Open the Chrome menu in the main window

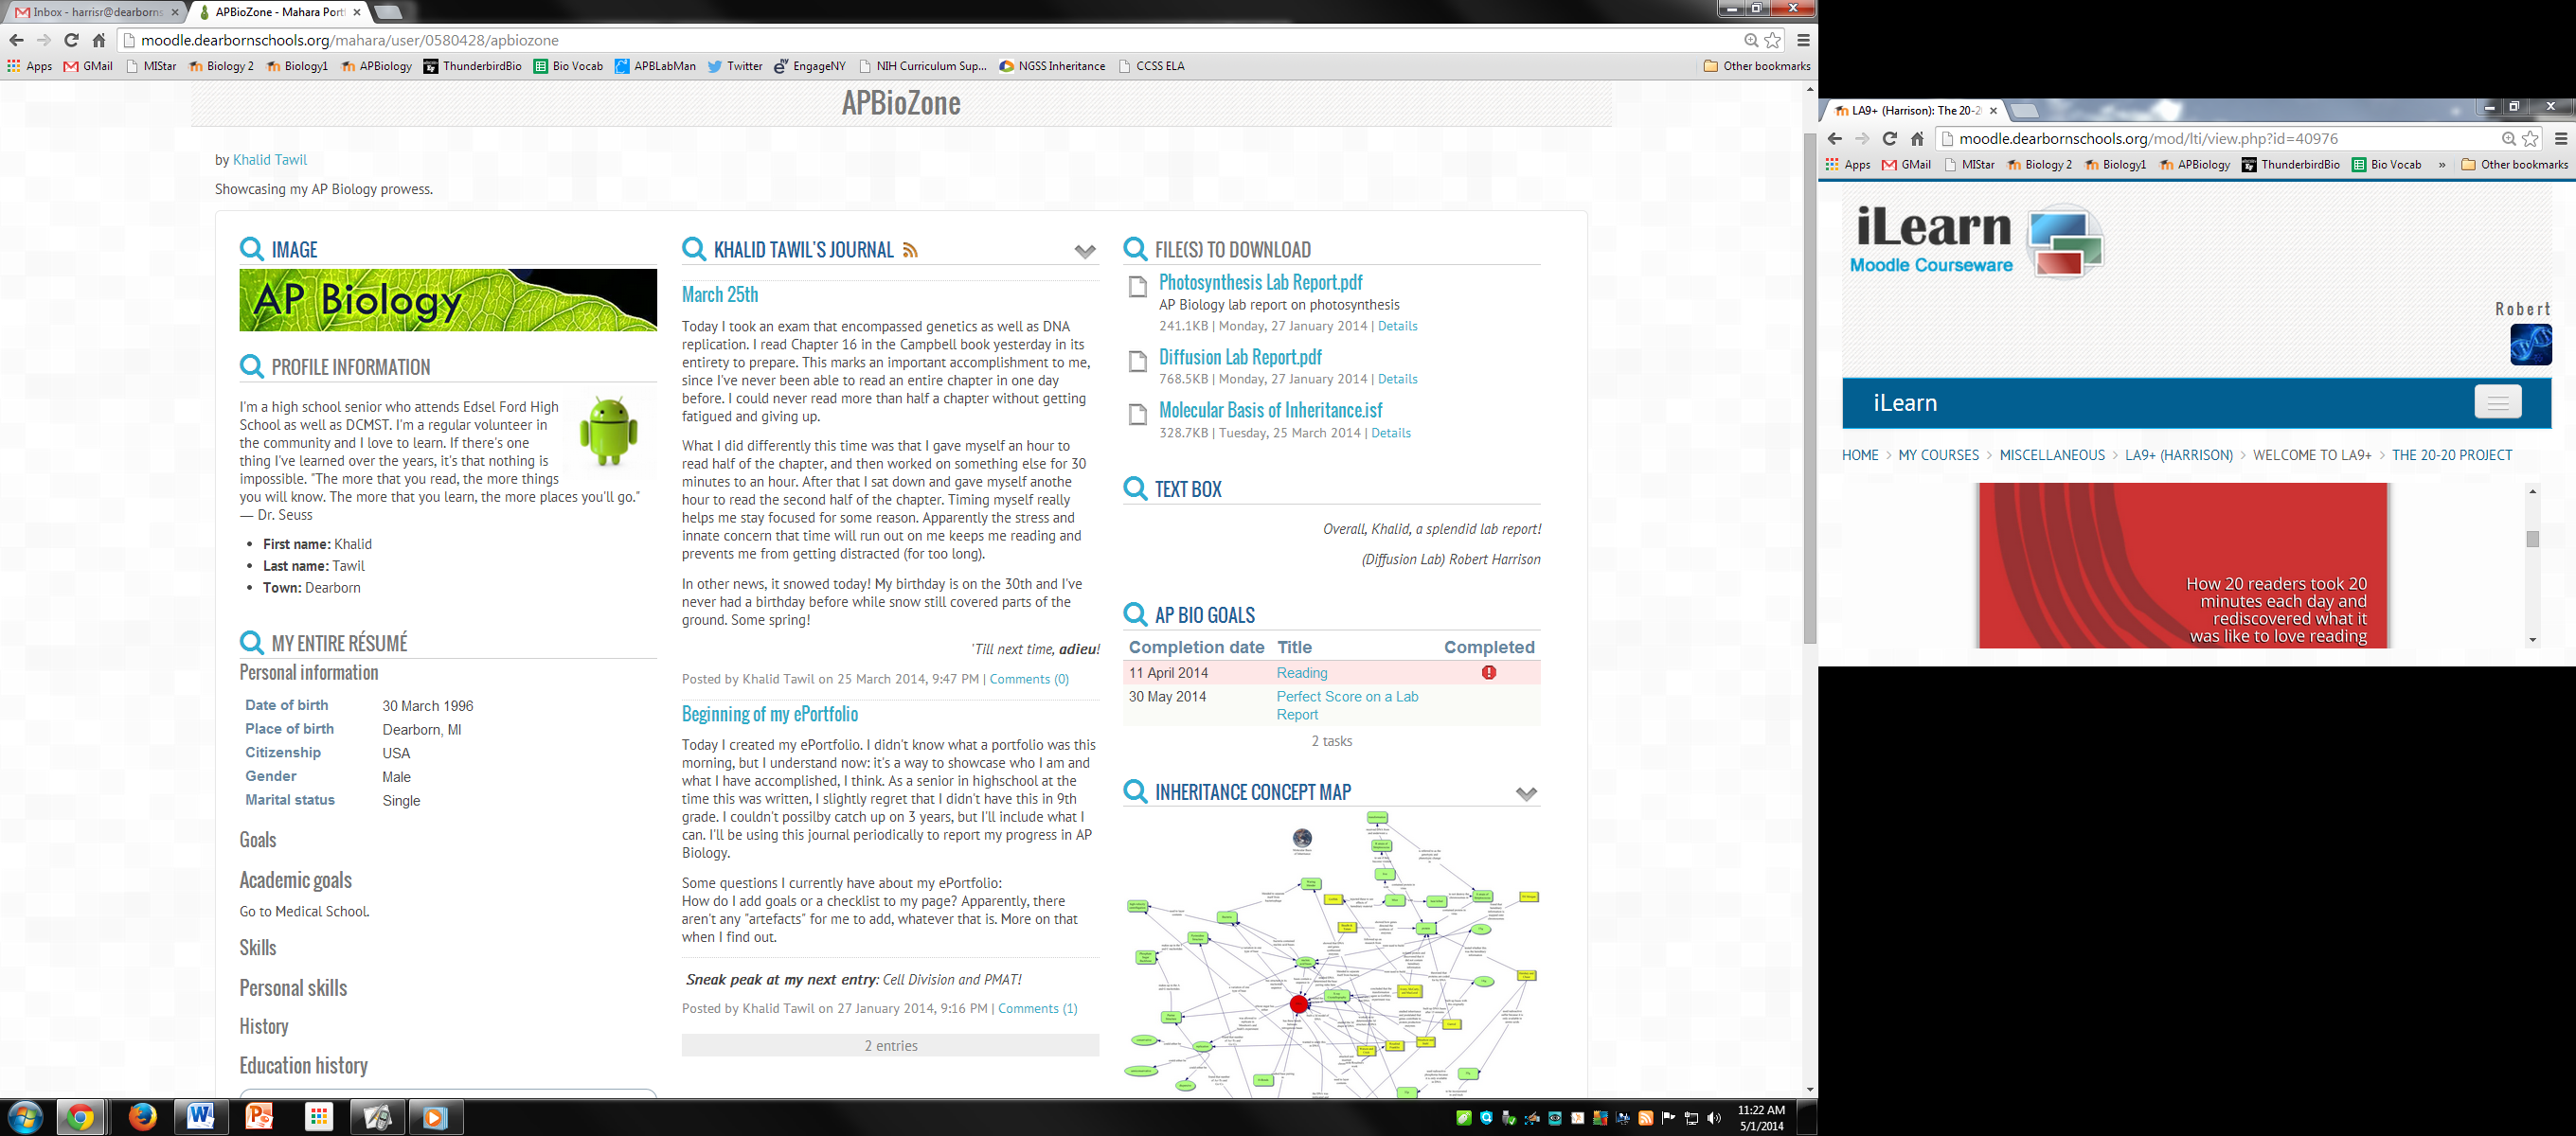1803,40
